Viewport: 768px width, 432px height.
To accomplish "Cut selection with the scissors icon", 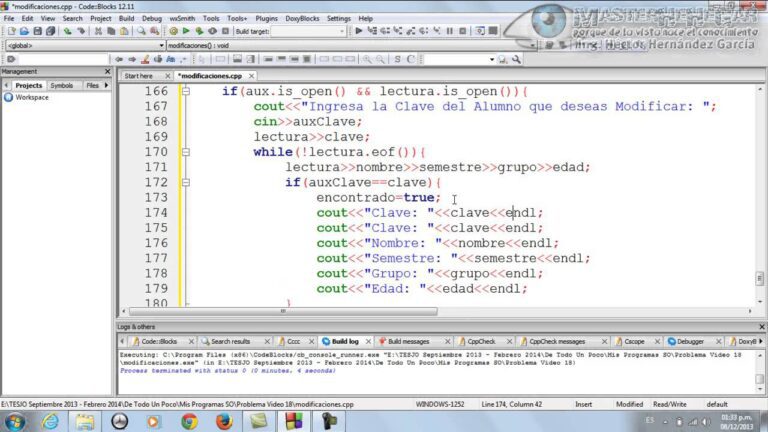I will [x=98, y=31].
